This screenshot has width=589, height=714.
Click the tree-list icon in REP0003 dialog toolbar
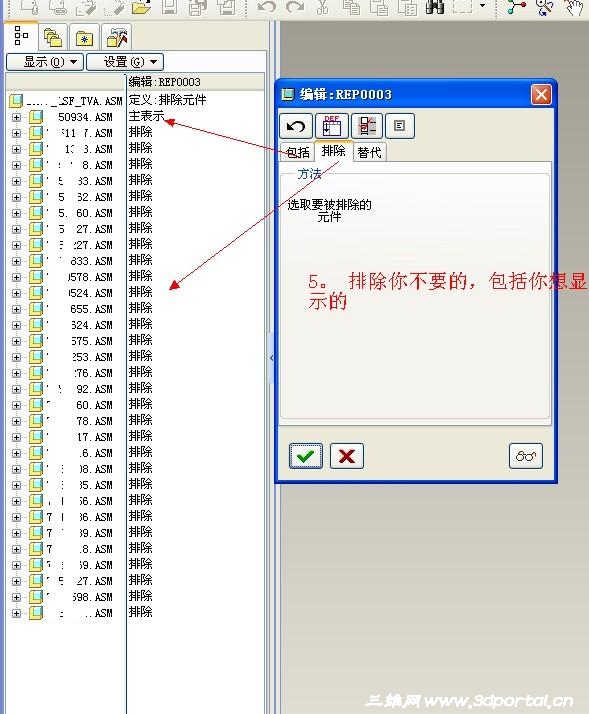(x=367, y=126)
